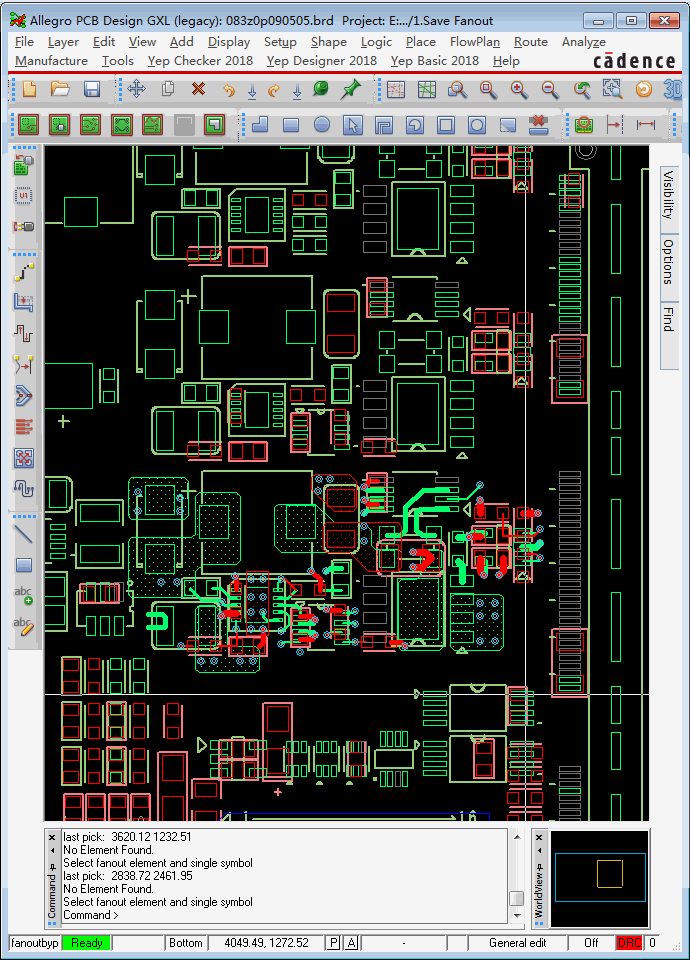690x960 pixels.
Task: Open the Layer menu
Action: 63,42
